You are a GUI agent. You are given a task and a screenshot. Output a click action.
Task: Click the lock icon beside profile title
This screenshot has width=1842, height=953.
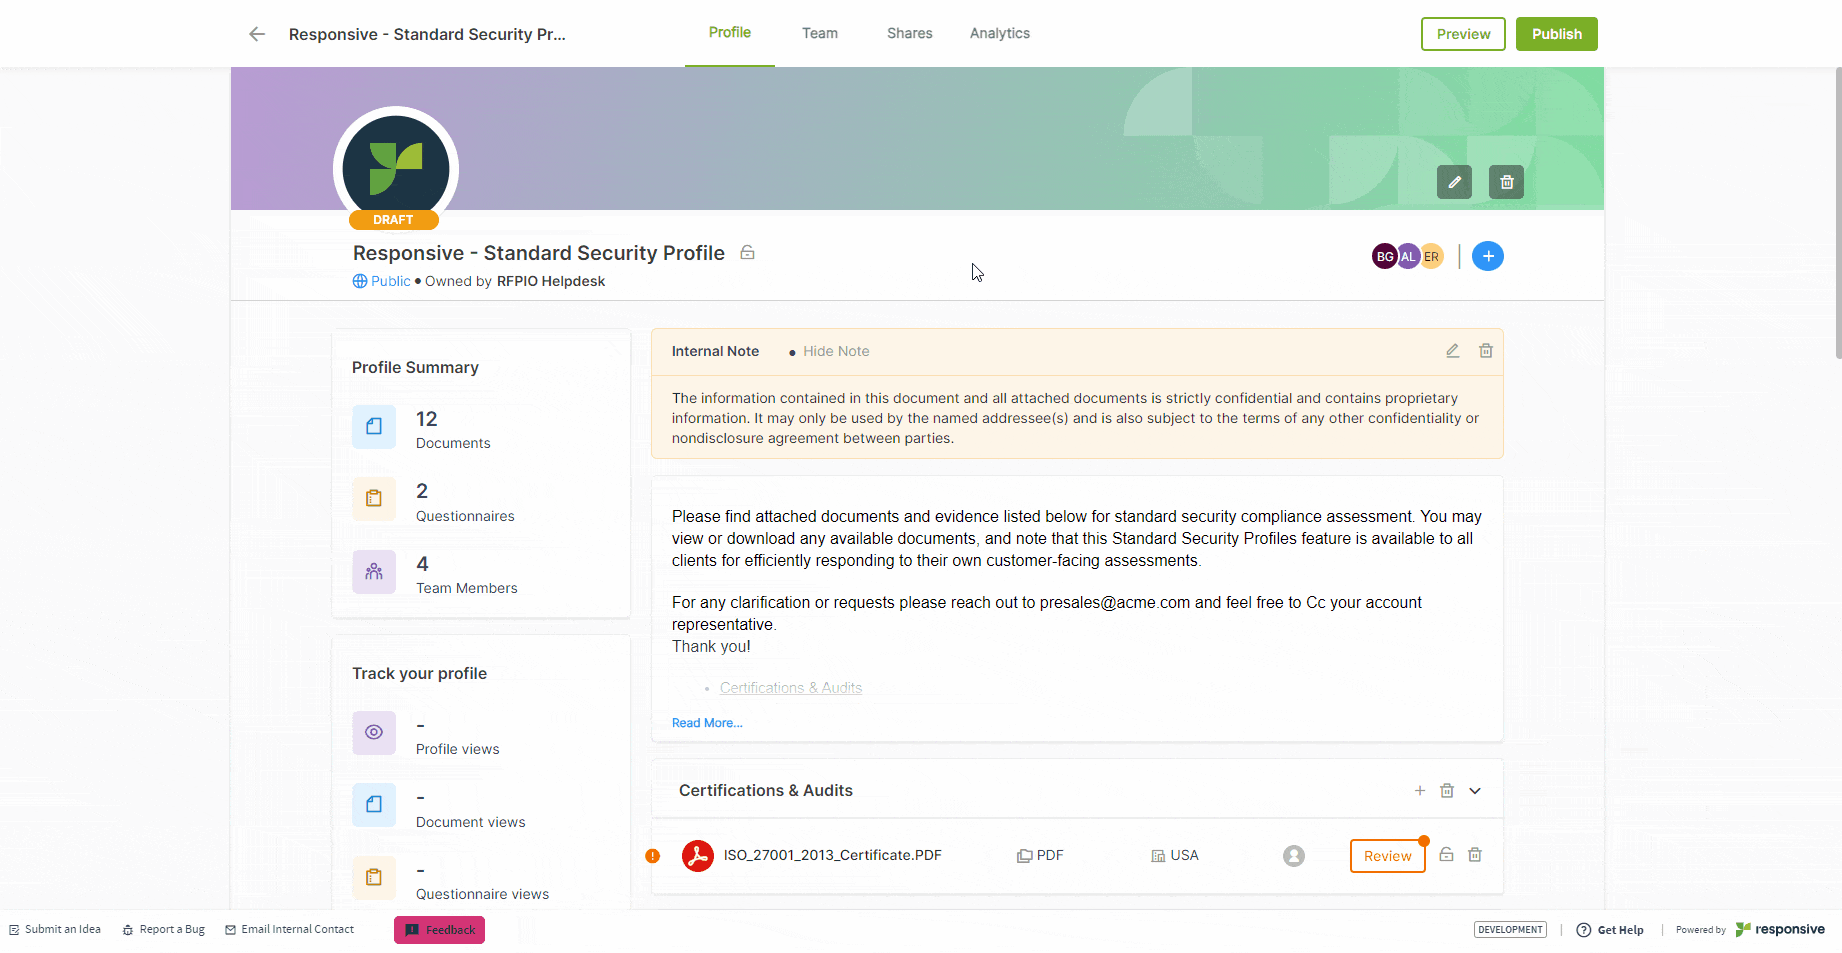[747, 253]
